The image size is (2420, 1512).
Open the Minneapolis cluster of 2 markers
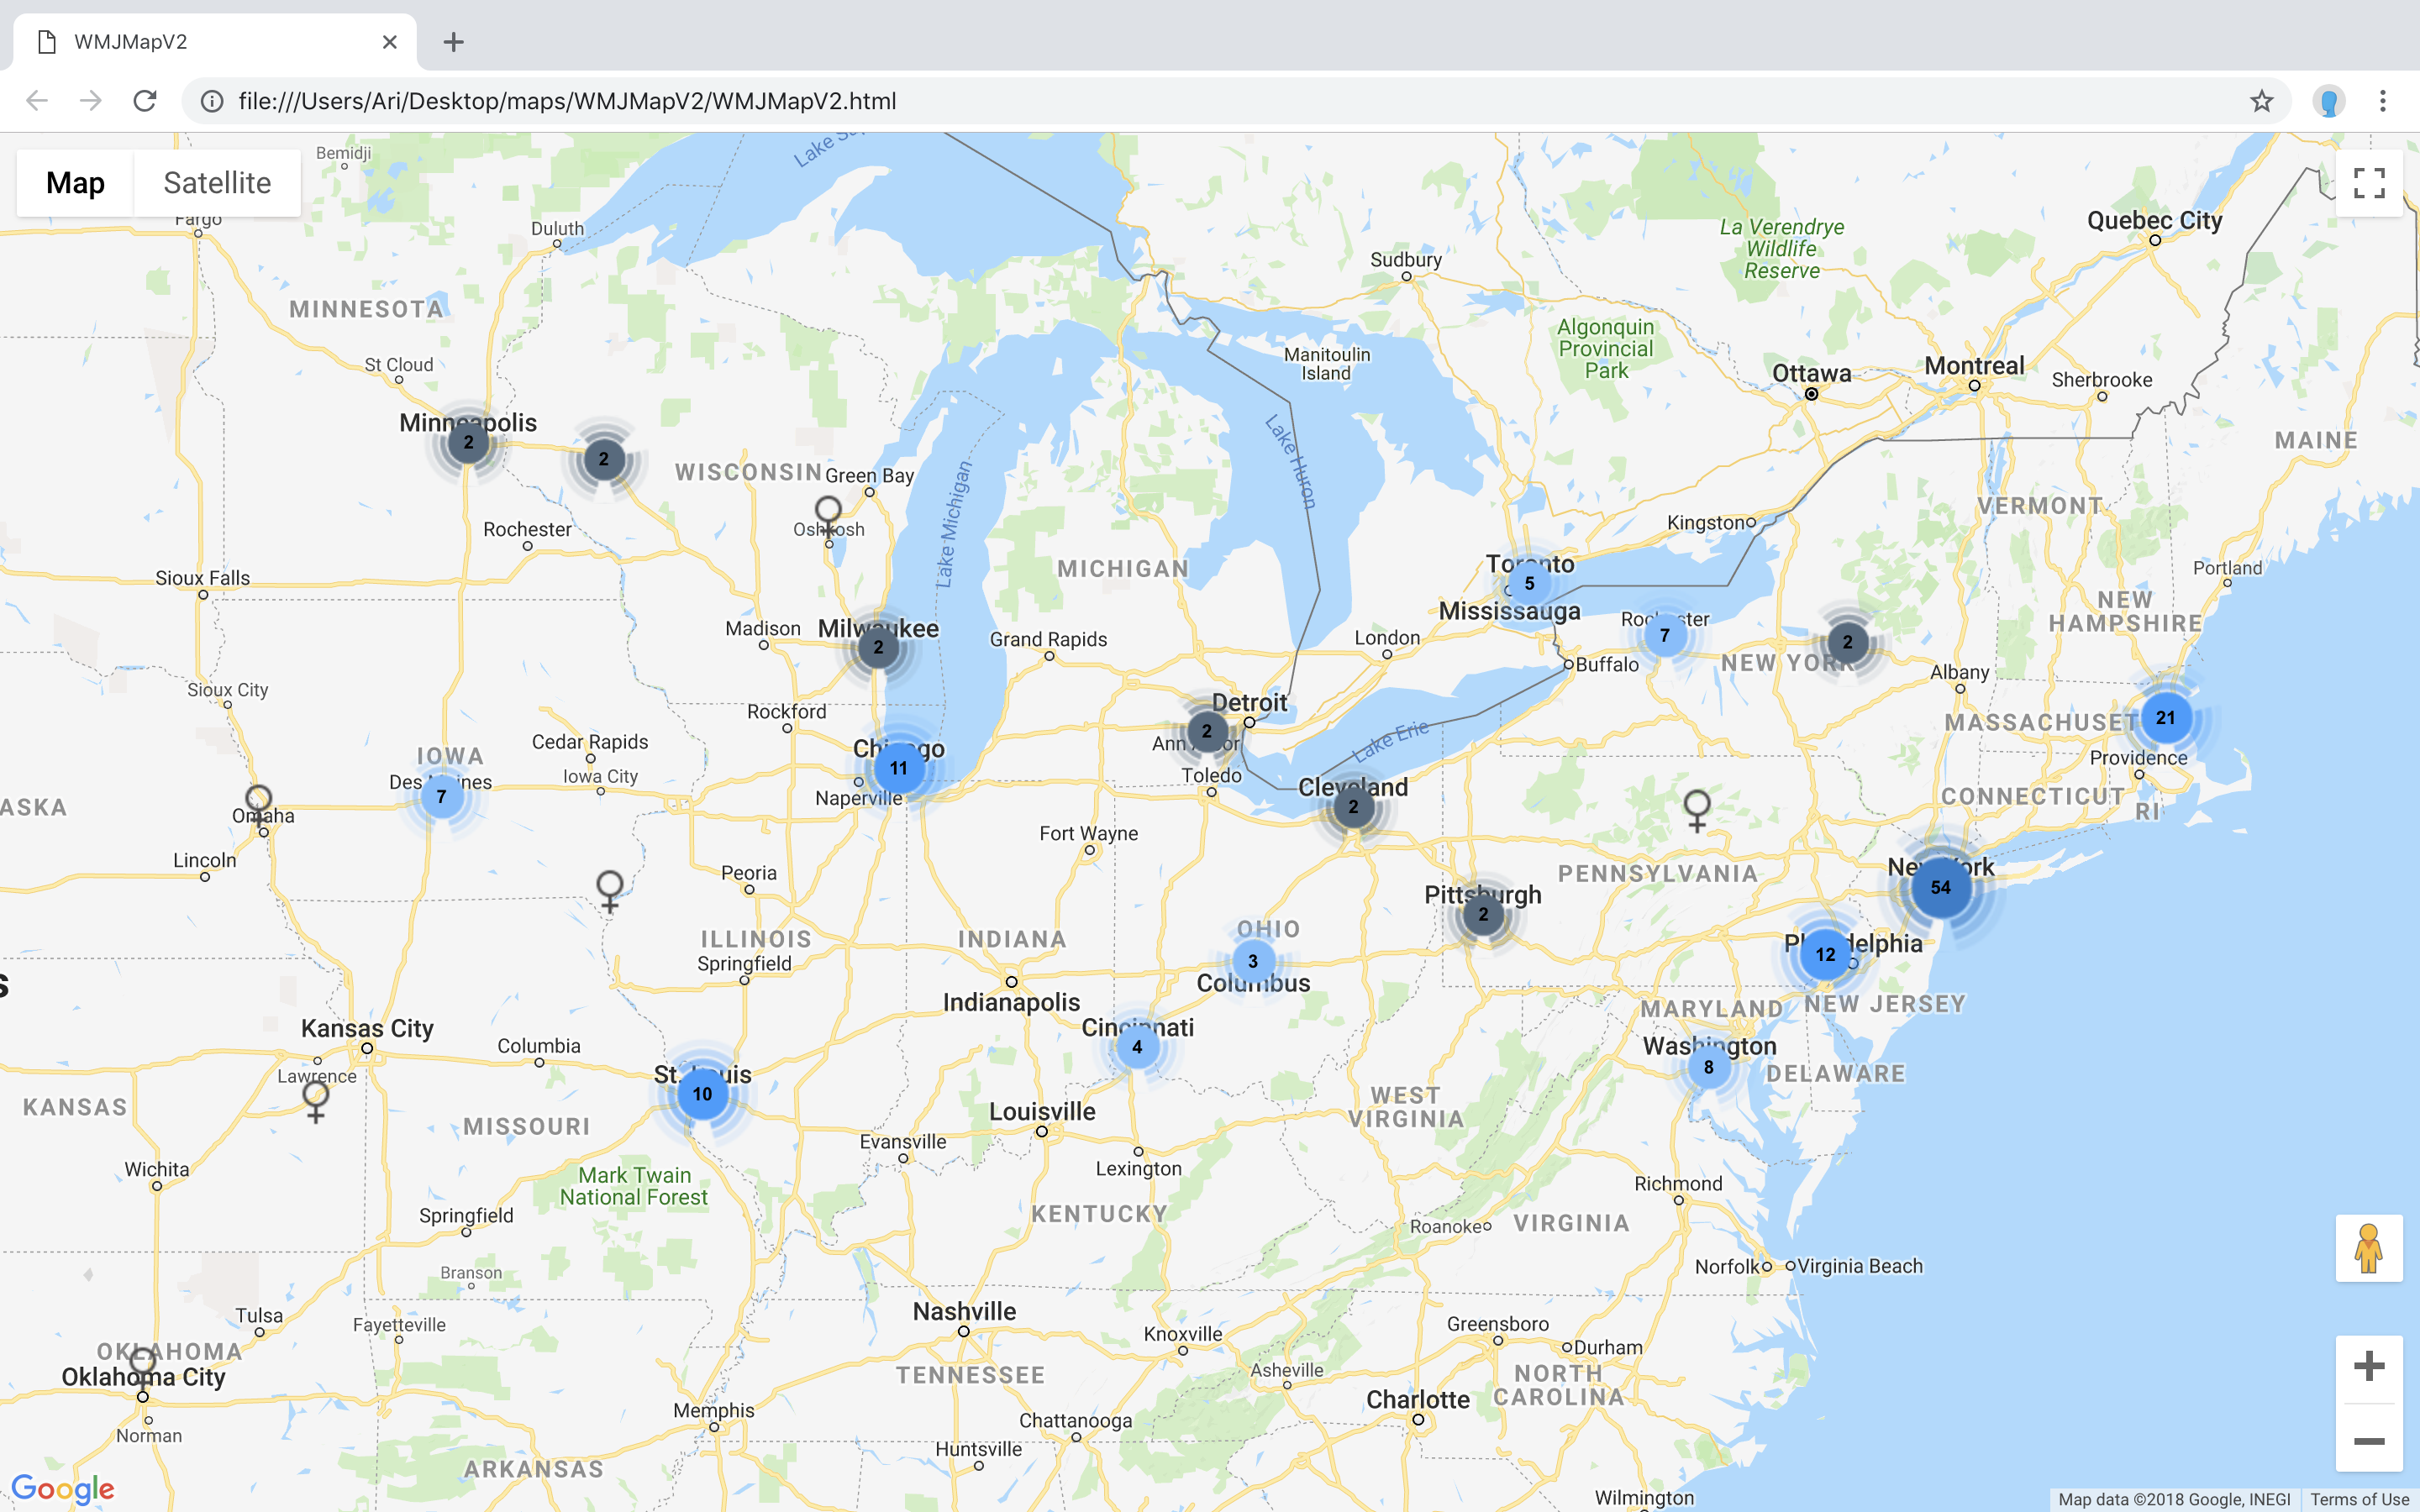[468, 442]
